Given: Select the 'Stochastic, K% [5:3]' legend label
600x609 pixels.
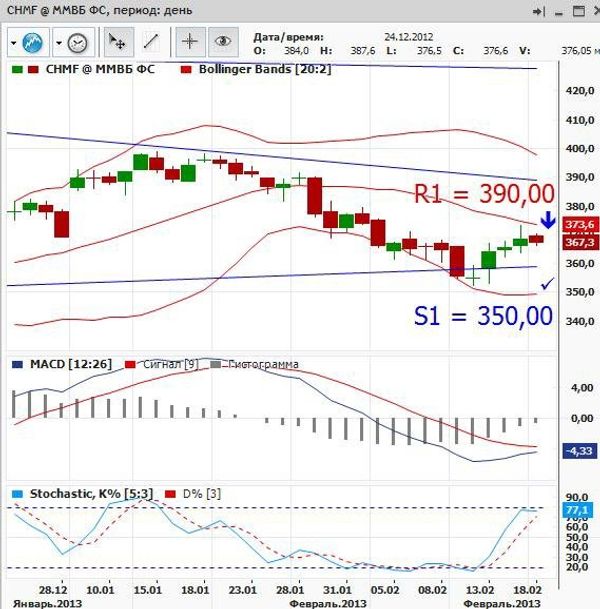Looking at the screenshot, I should (91, 494).
